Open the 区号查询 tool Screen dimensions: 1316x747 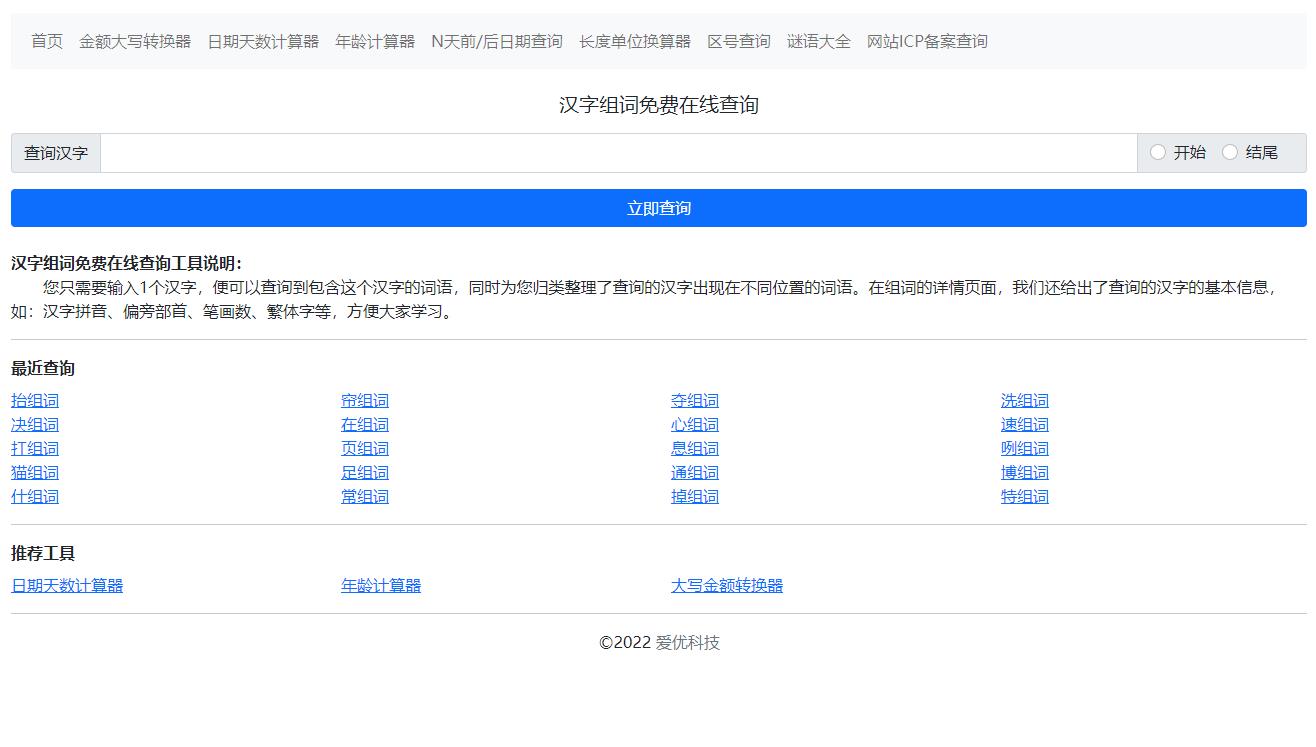737,42
